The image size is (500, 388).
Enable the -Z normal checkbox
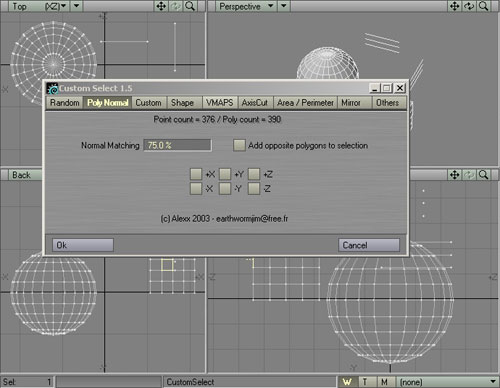pos(254,188)
